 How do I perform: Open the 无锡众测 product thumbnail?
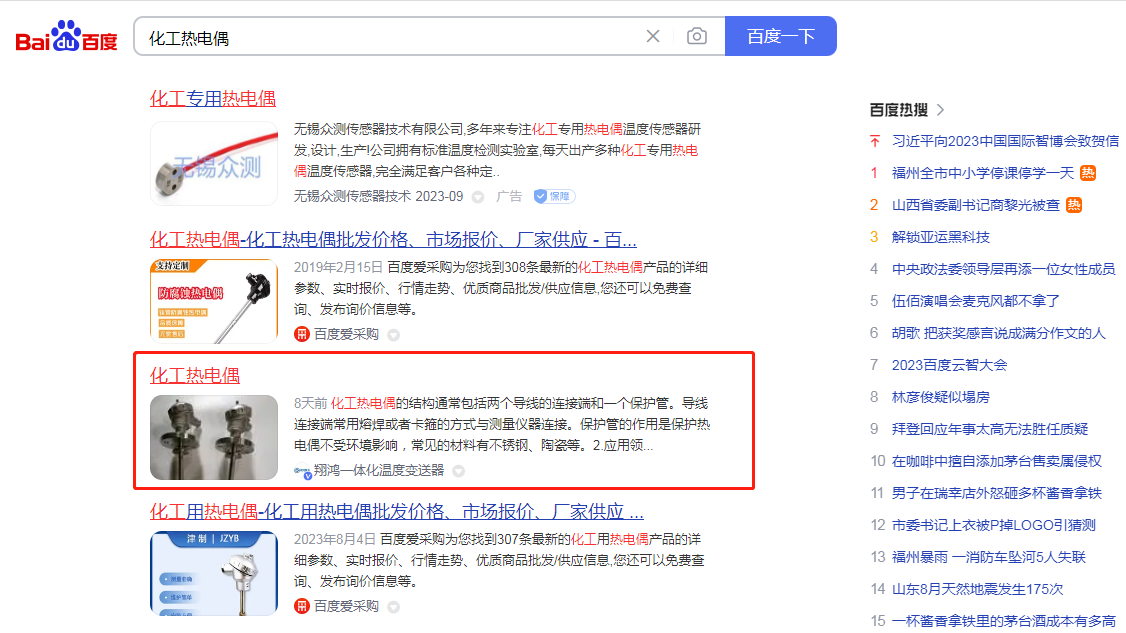[214, 164]
